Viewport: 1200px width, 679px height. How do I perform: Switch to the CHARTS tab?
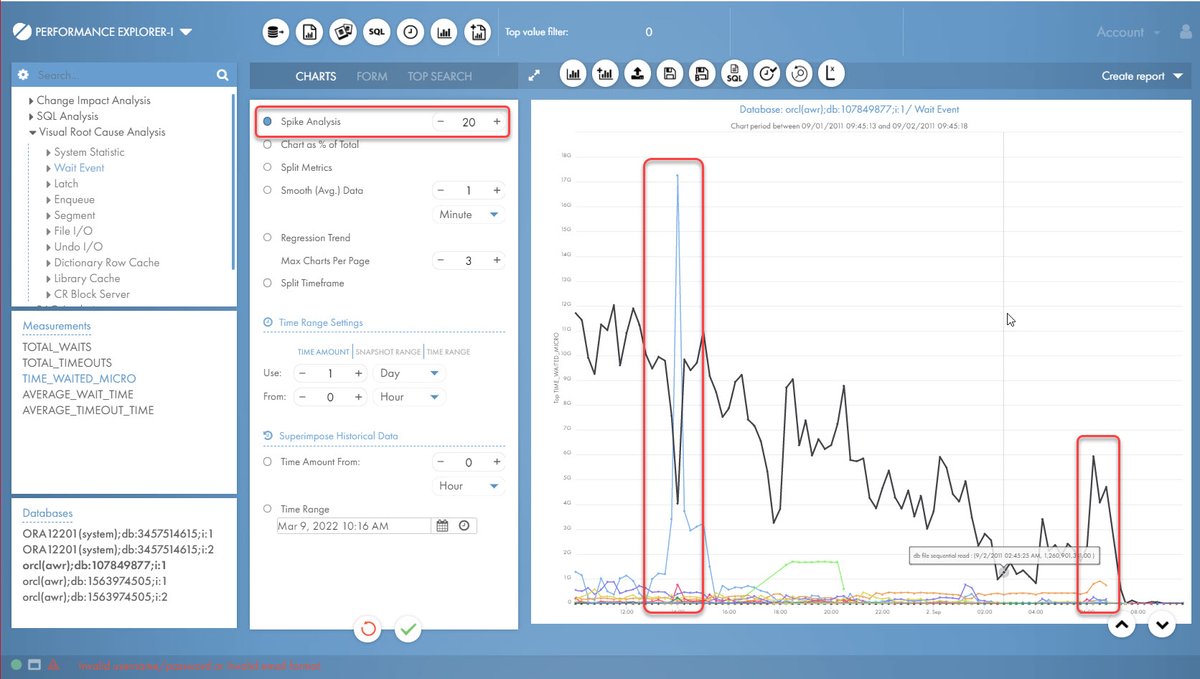pos(316,76)
